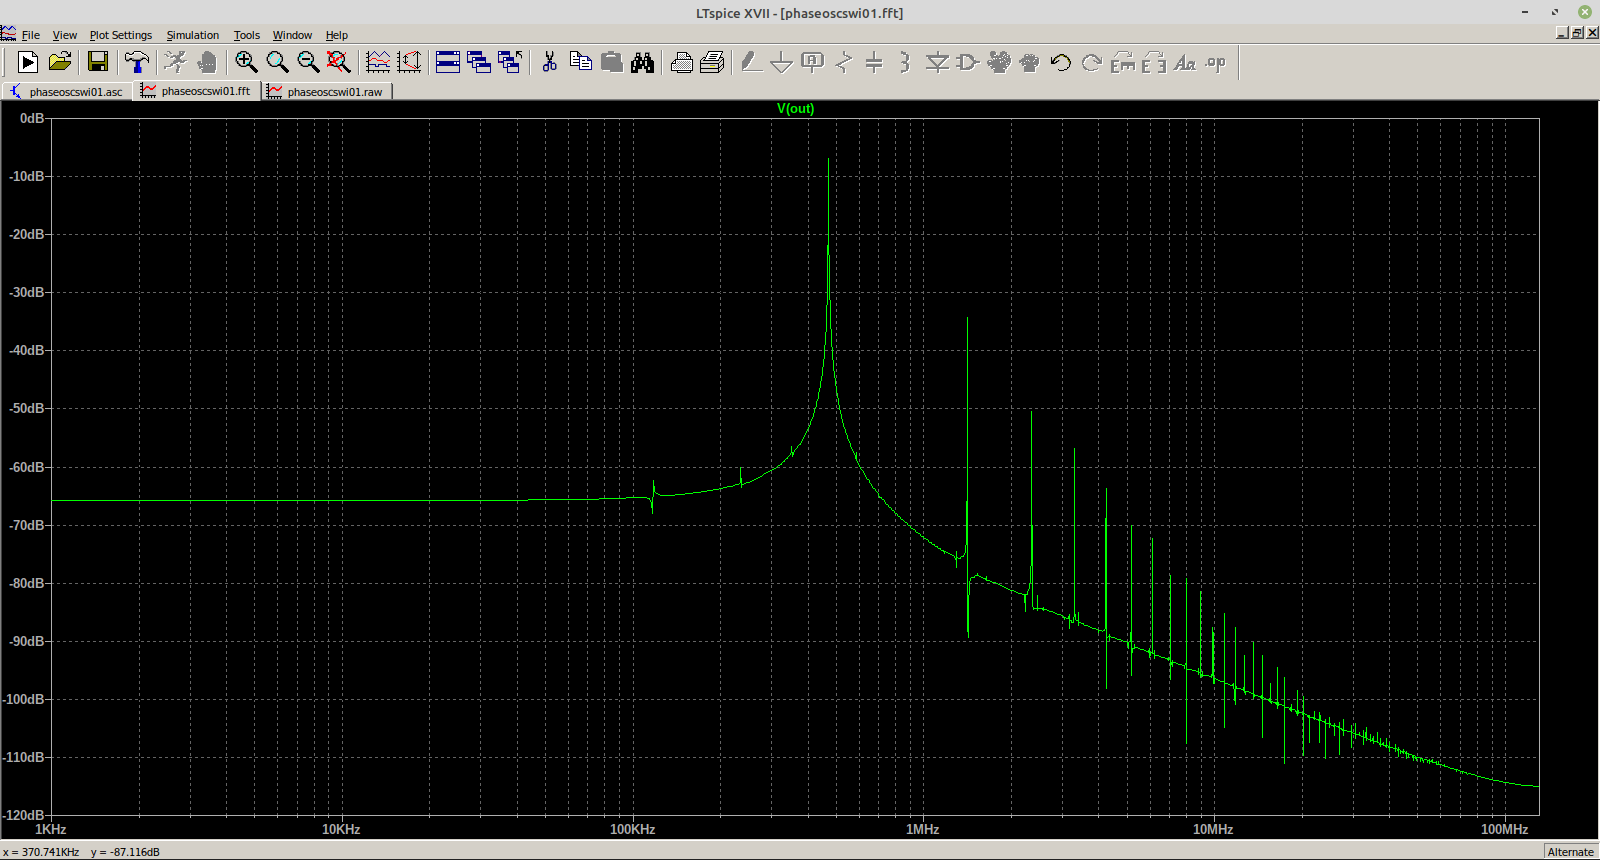
Task: Click the Copy icon
Action: [580, 62]
